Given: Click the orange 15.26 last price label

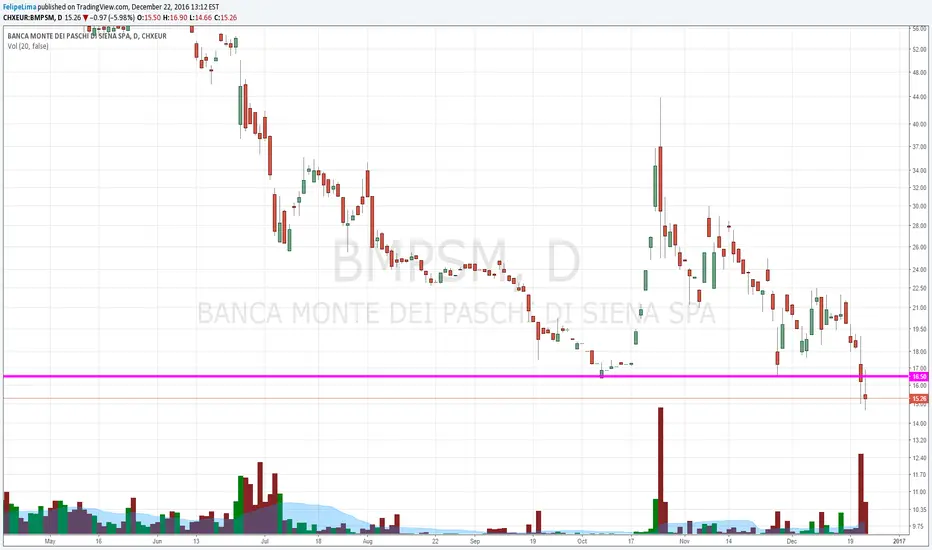Looking at the screenshot, I should coord(919,399).
